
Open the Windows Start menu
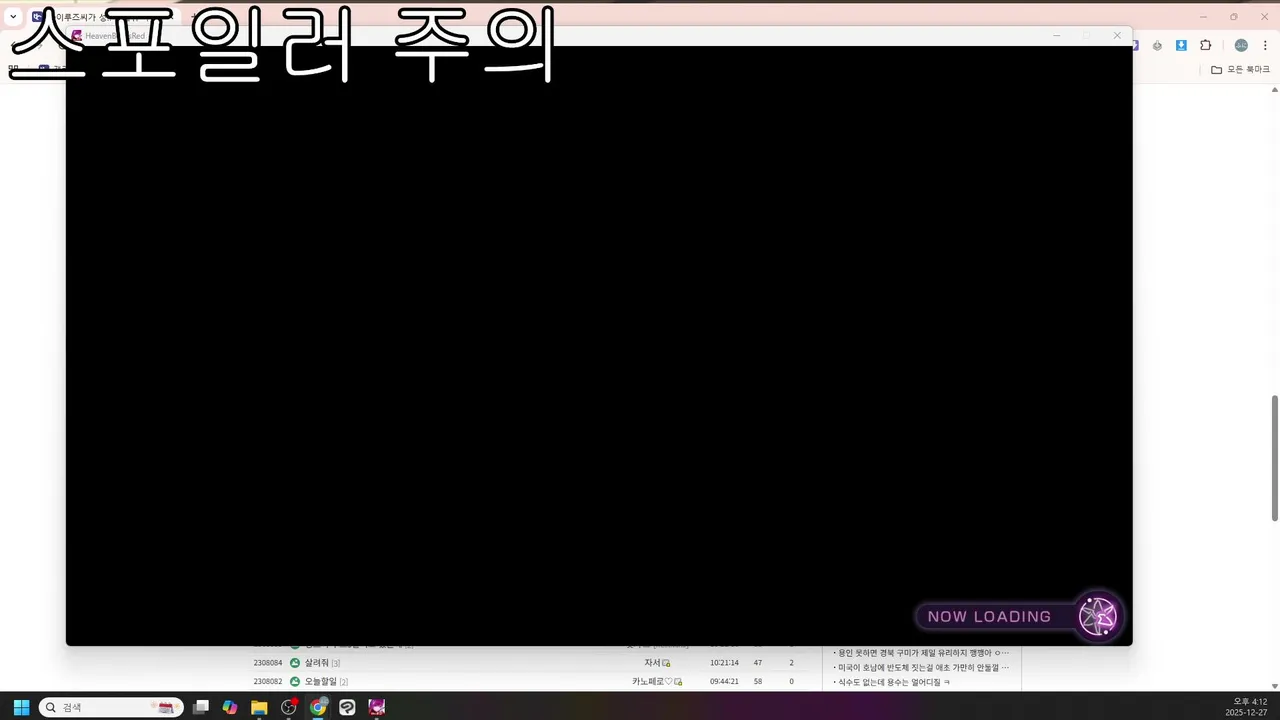coord(21,707)
